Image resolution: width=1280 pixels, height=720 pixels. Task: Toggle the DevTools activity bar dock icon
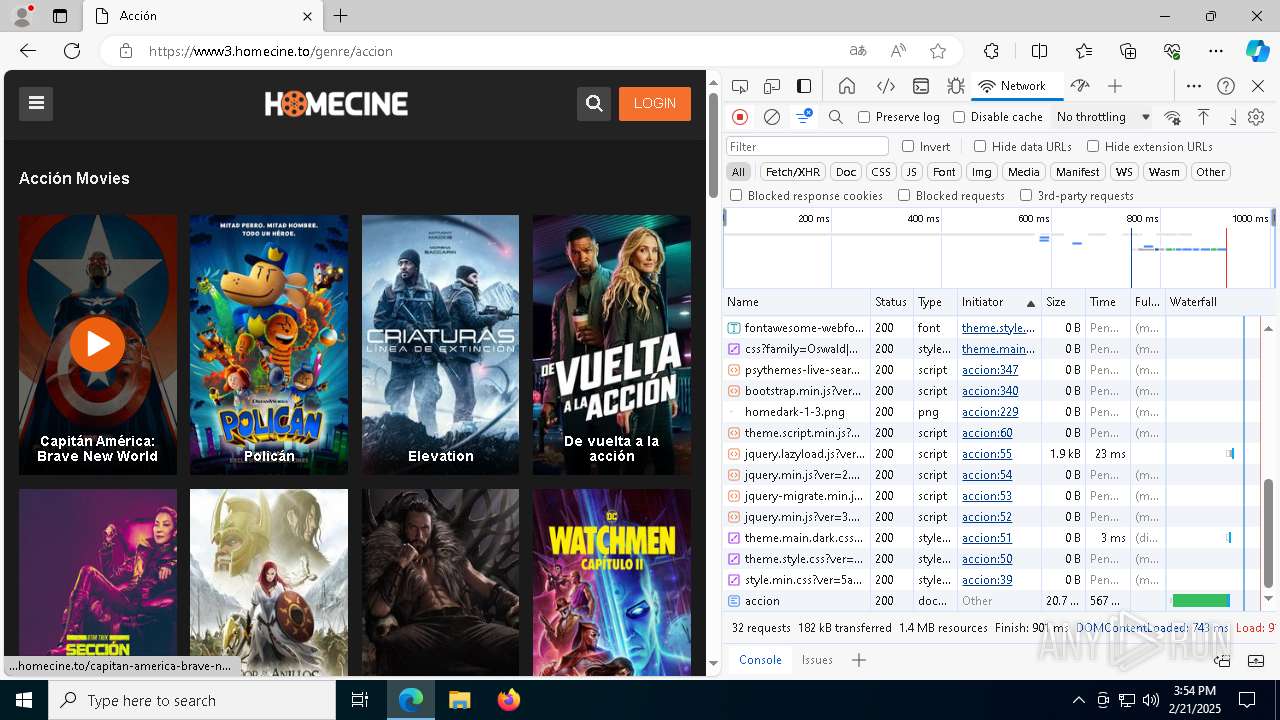(x=804, y=86)
